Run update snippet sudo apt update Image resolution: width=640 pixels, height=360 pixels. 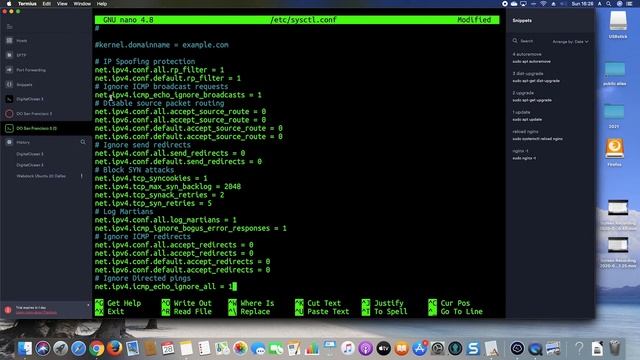pyautogui.click(x=527, y=116)
